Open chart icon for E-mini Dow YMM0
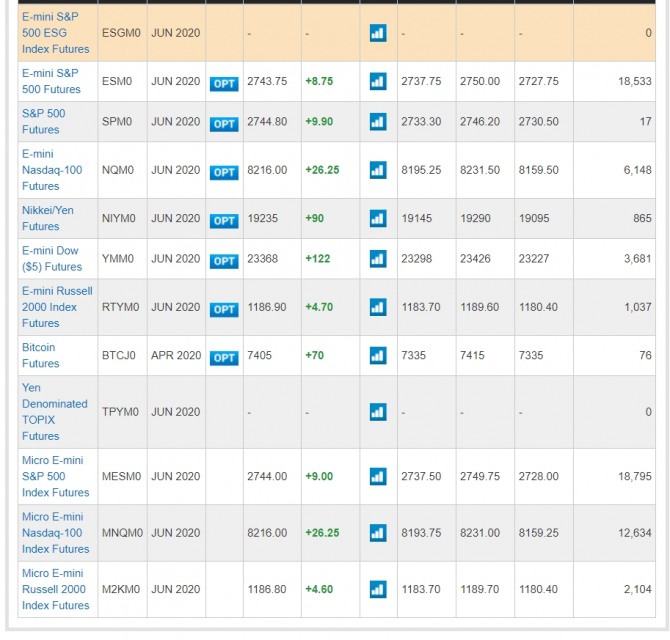 (x=377, y=259)
